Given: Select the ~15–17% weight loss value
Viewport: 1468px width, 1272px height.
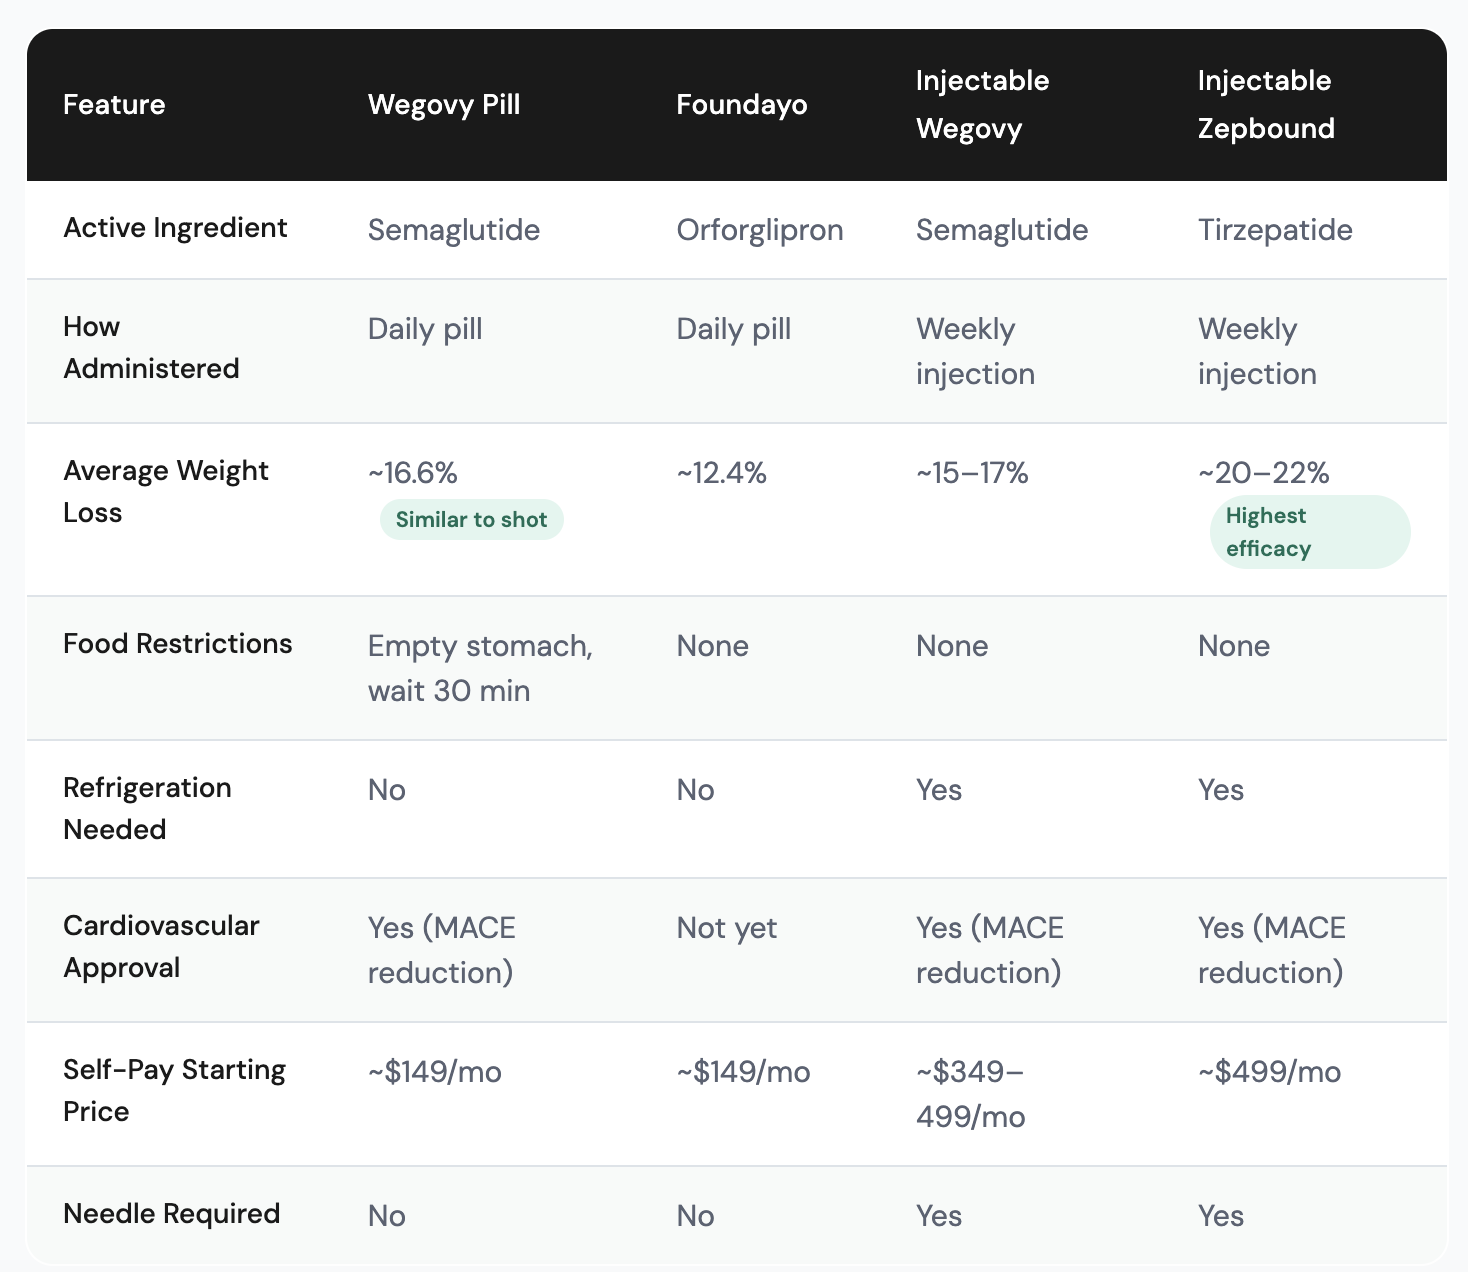Looking at the screenshot, I should (972, 472).
